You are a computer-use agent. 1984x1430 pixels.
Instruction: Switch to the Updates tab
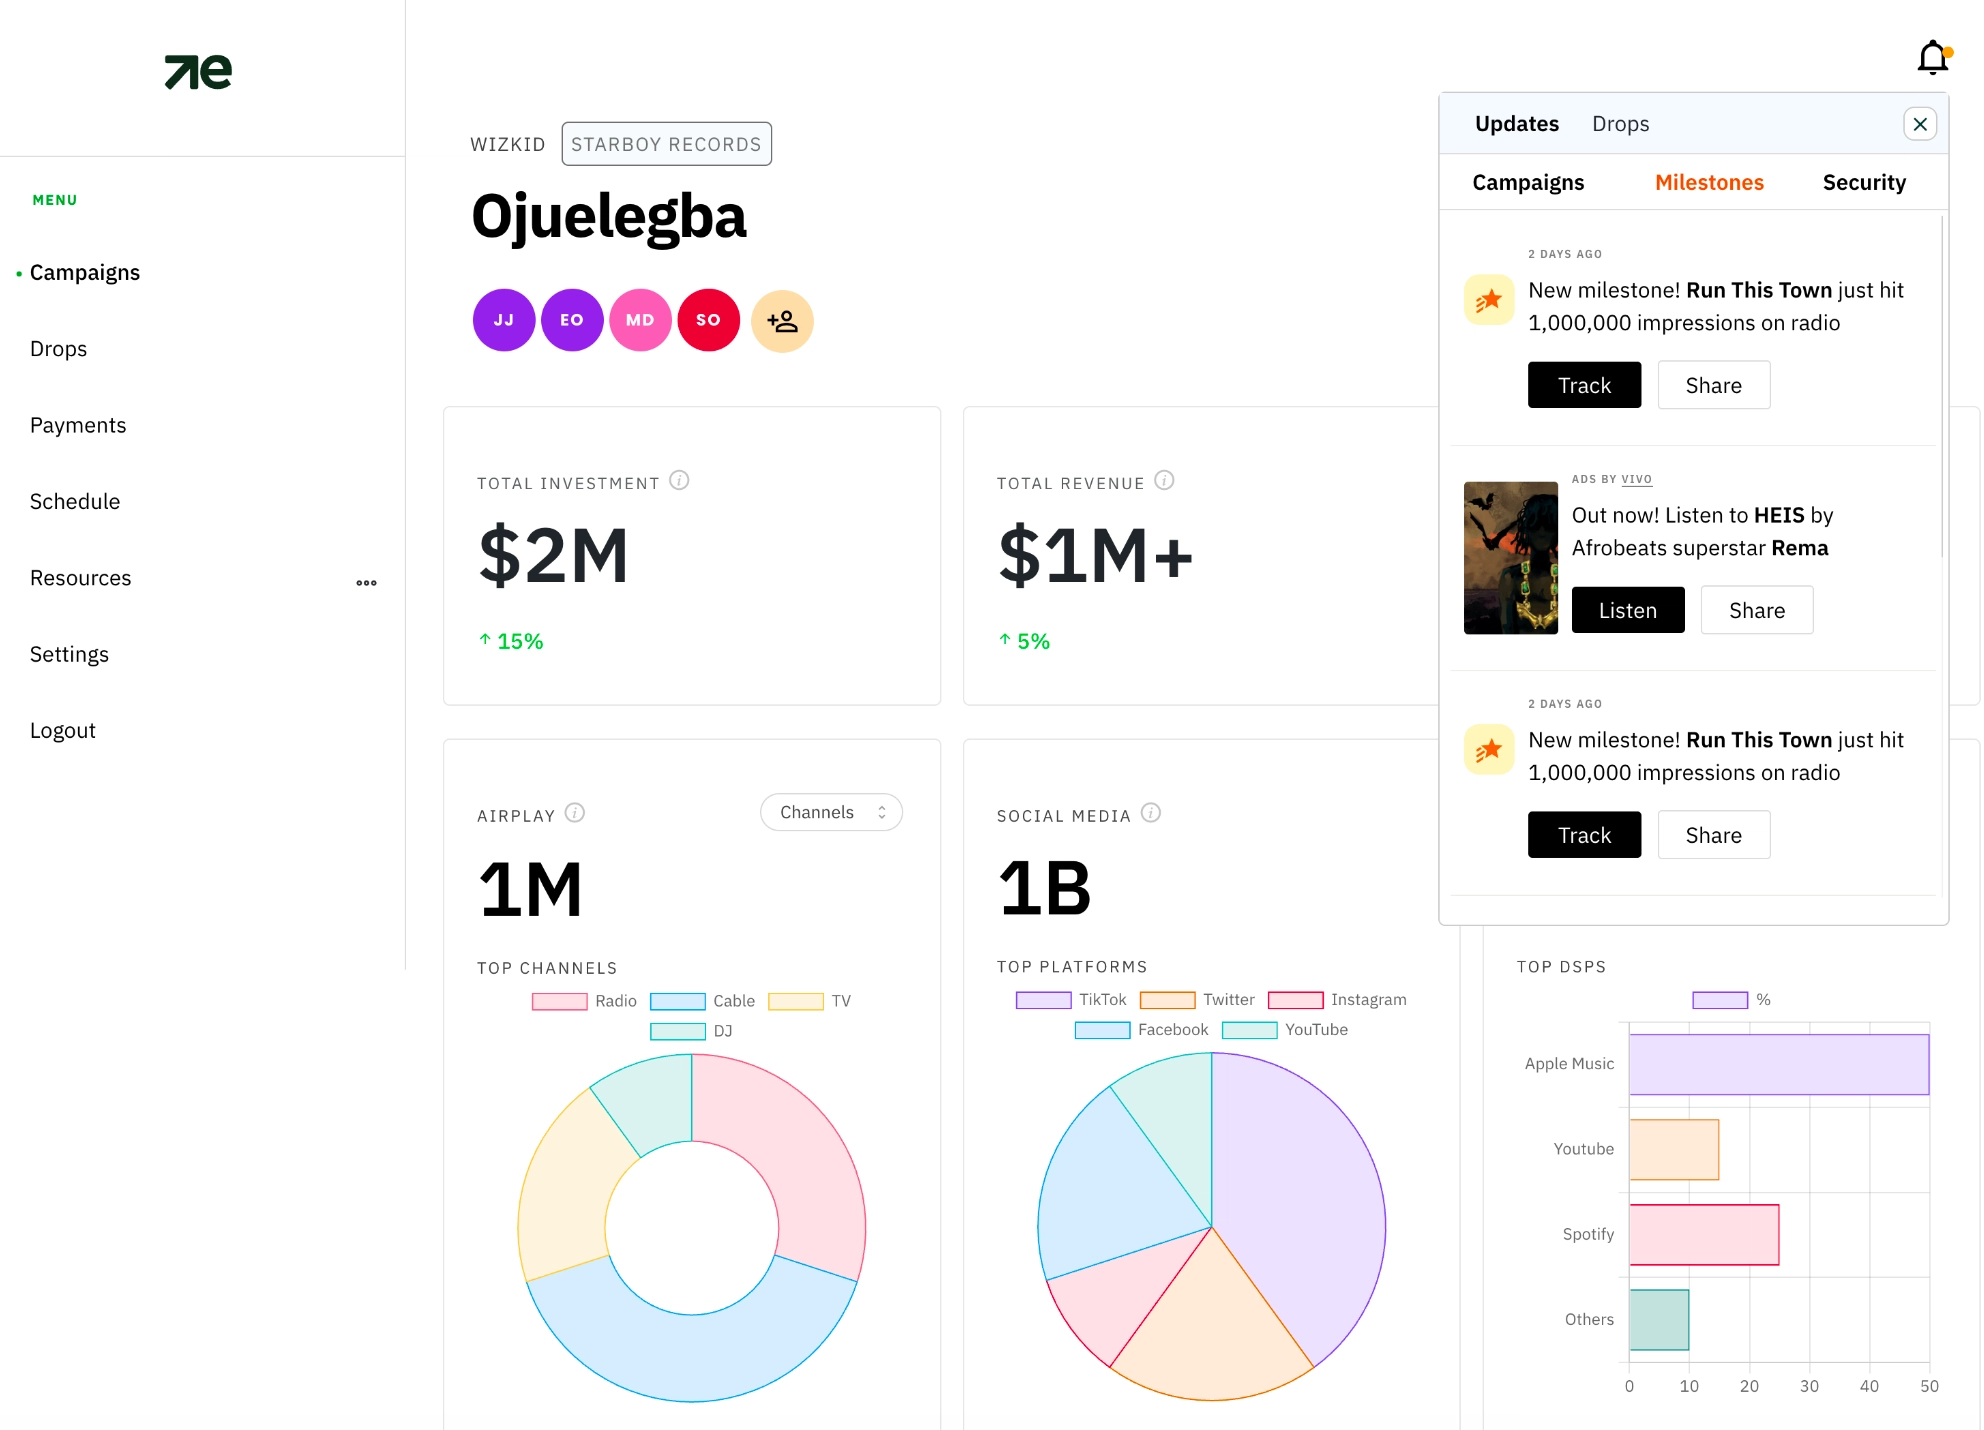pyautogui.click(x=1517, y=124)
